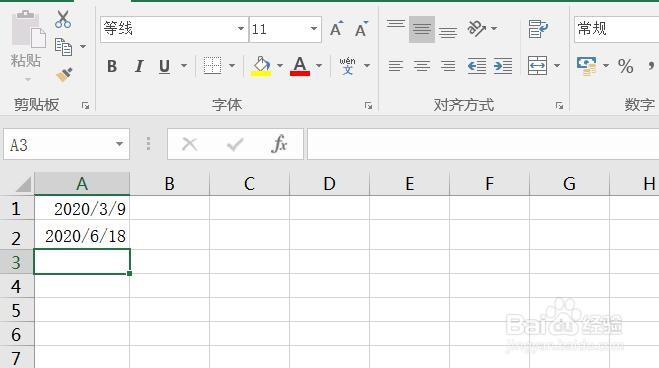Open alignment group dialog launcher
Screen dimensions: 659x368
[x=559, y=105]
